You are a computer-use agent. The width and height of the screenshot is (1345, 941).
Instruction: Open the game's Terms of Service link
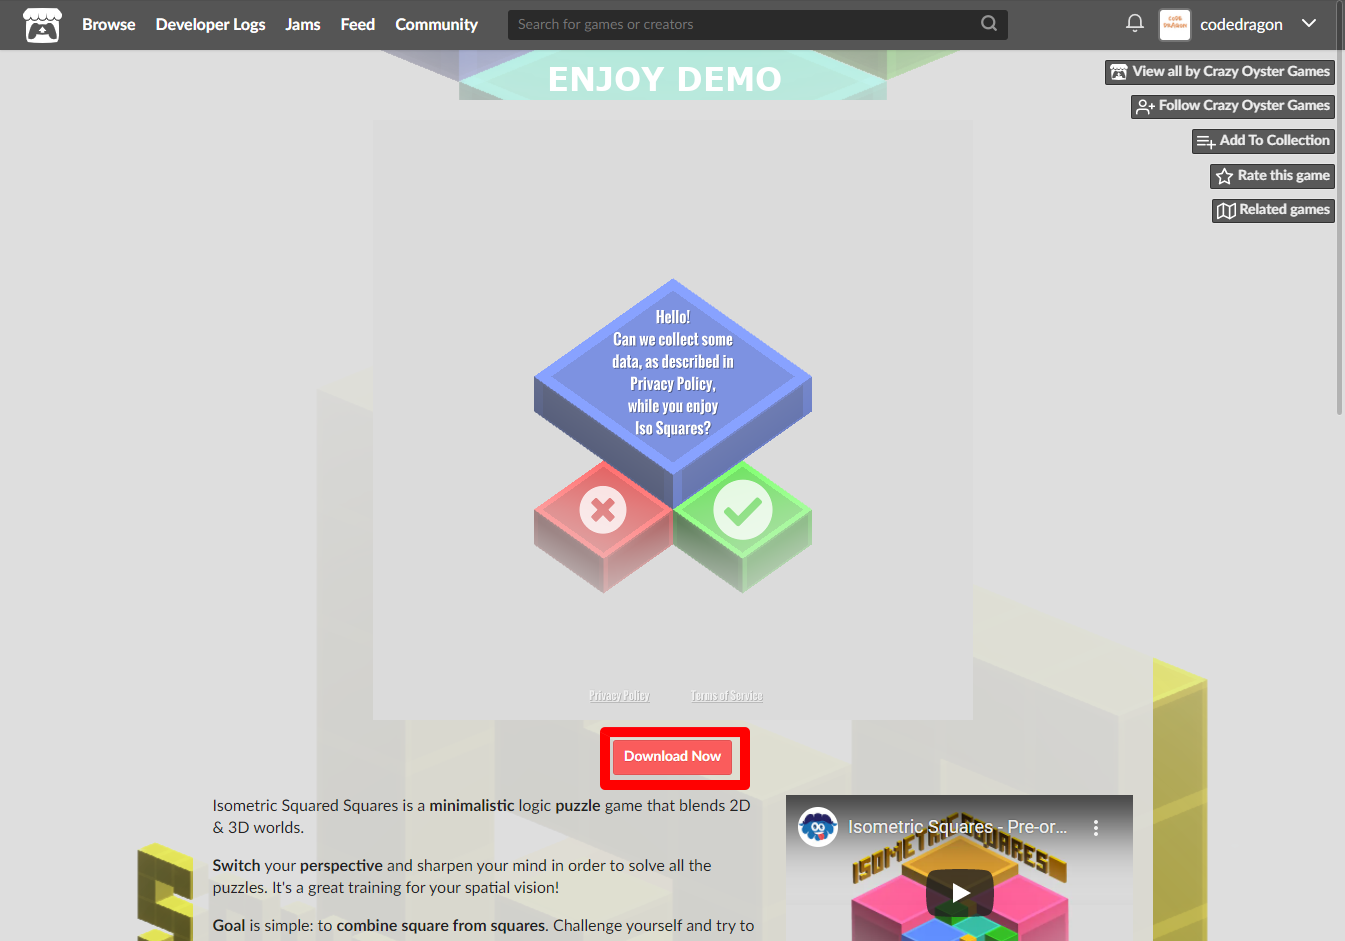click(727, 695)
